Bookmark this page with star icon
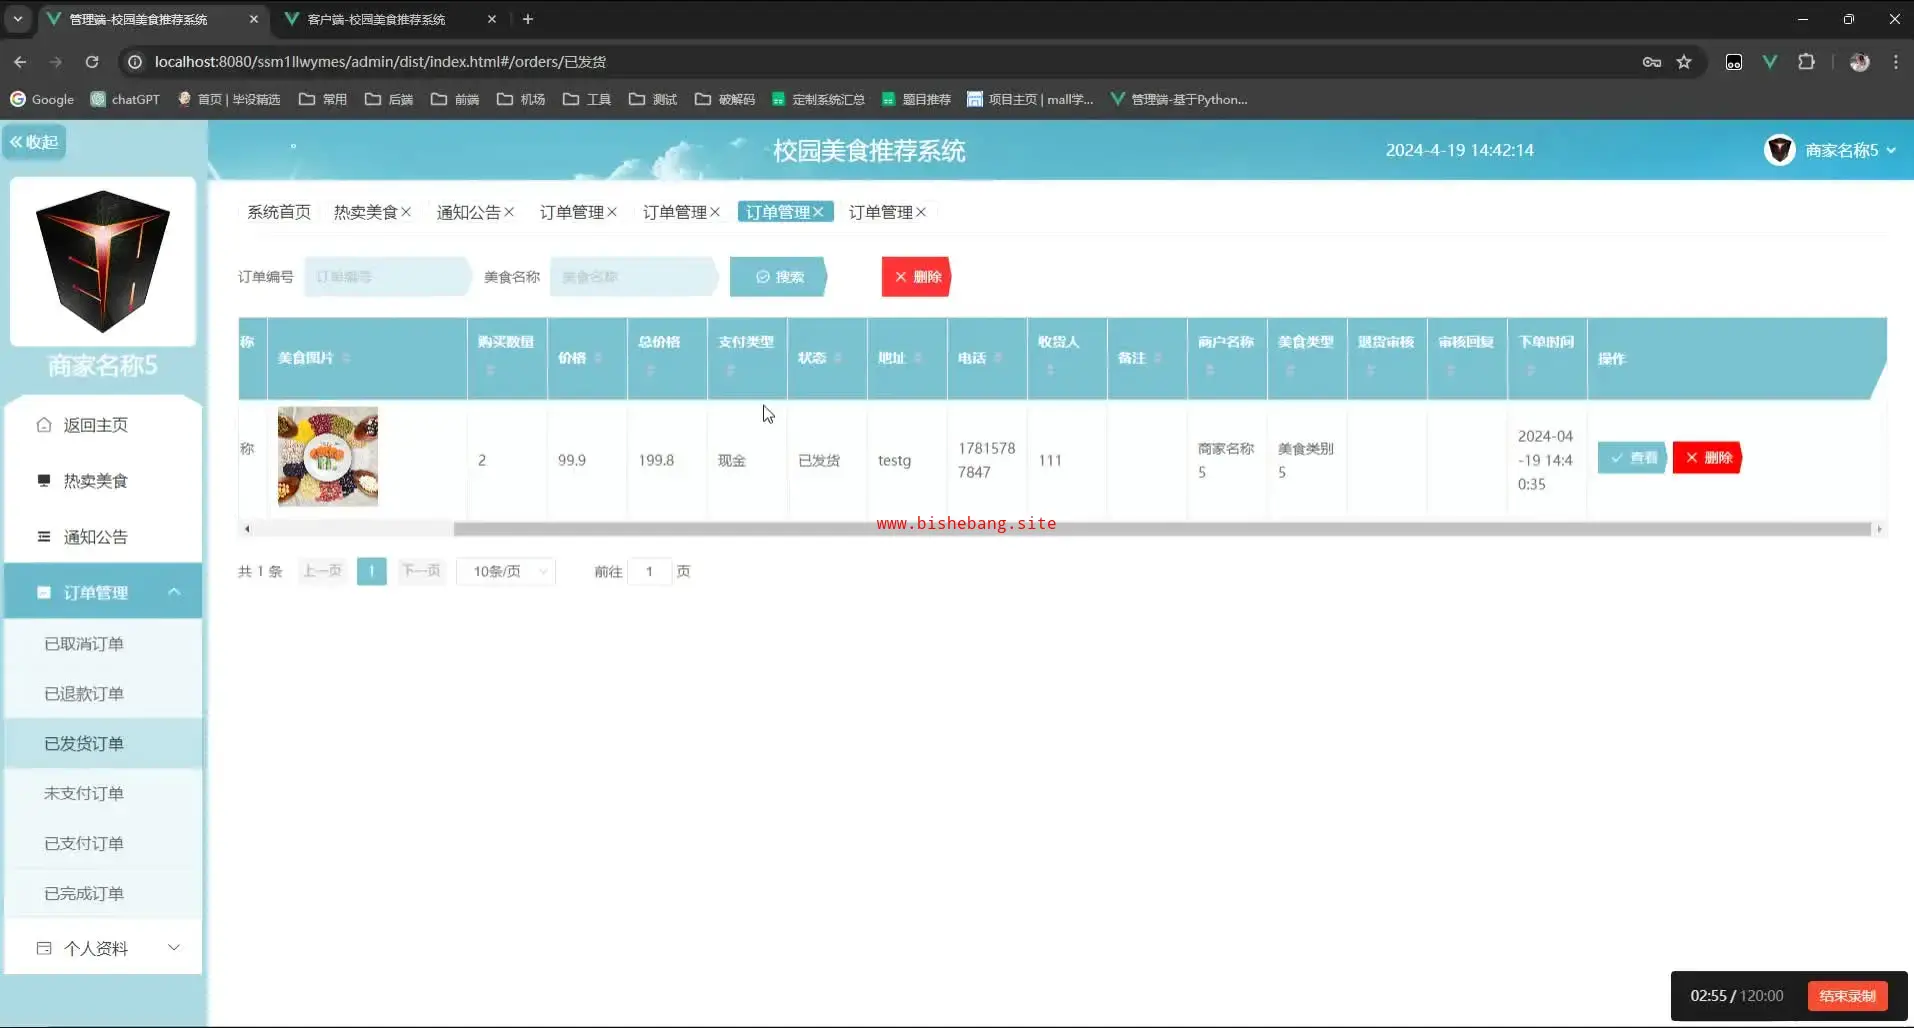This screenshot has height=1028, width=1914. tap(1684, 62)
